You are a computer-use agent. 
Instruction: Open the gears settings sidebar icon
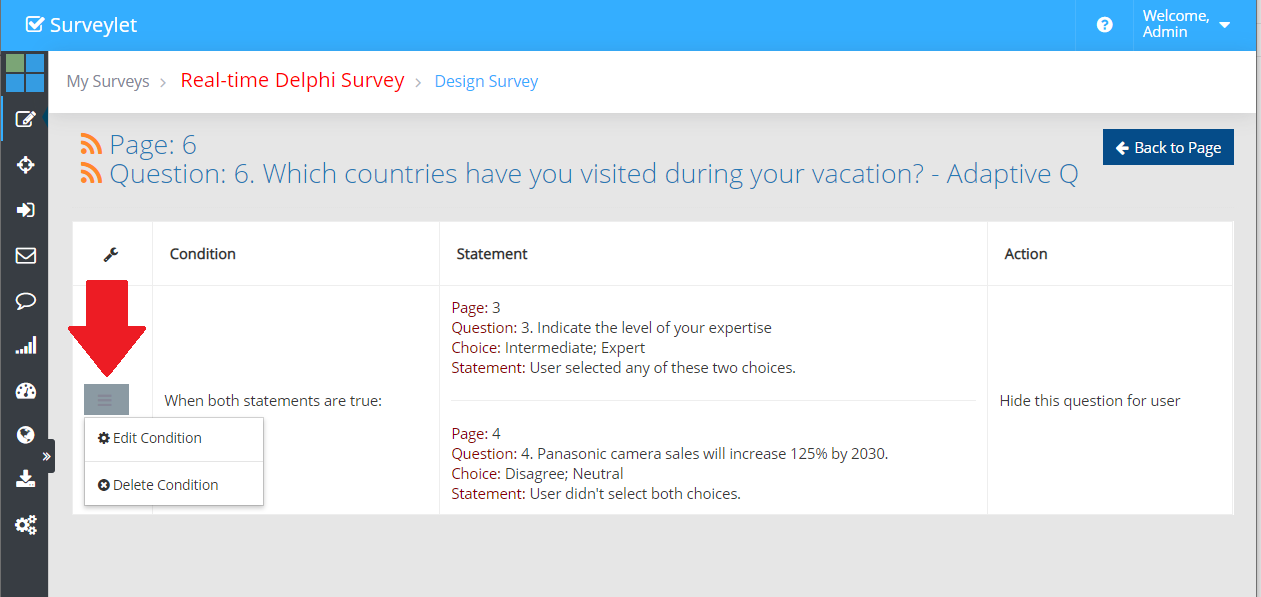click(x=26, y=524)
